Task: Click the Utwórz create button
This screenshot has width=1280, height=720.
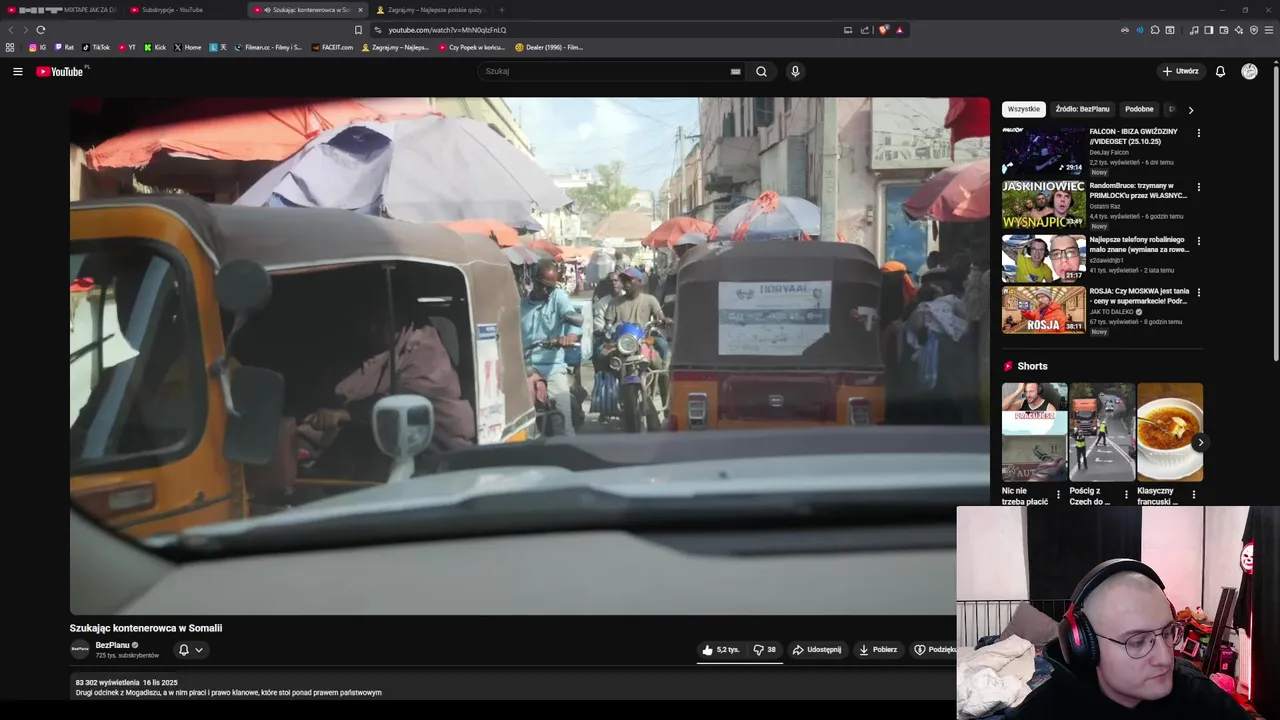Action: 1180,71
